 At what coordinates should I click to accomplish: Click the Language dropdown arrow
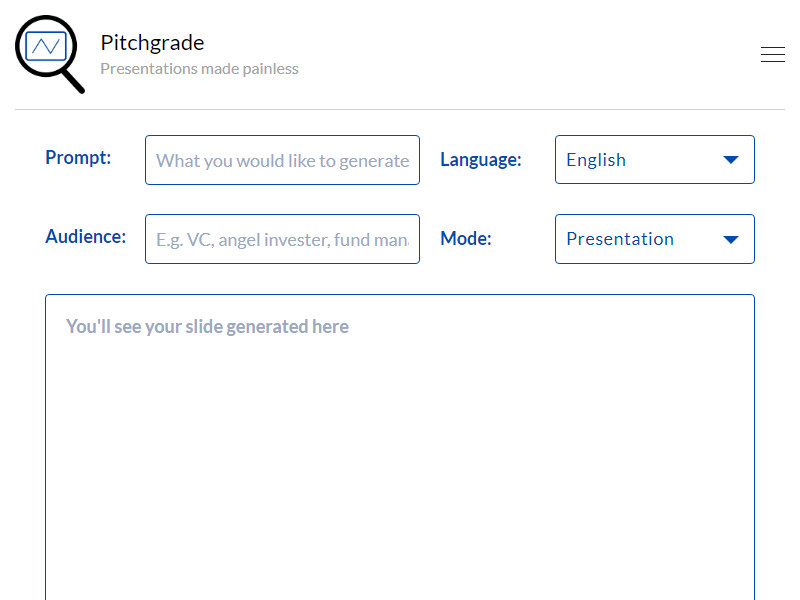coord(730,160)
